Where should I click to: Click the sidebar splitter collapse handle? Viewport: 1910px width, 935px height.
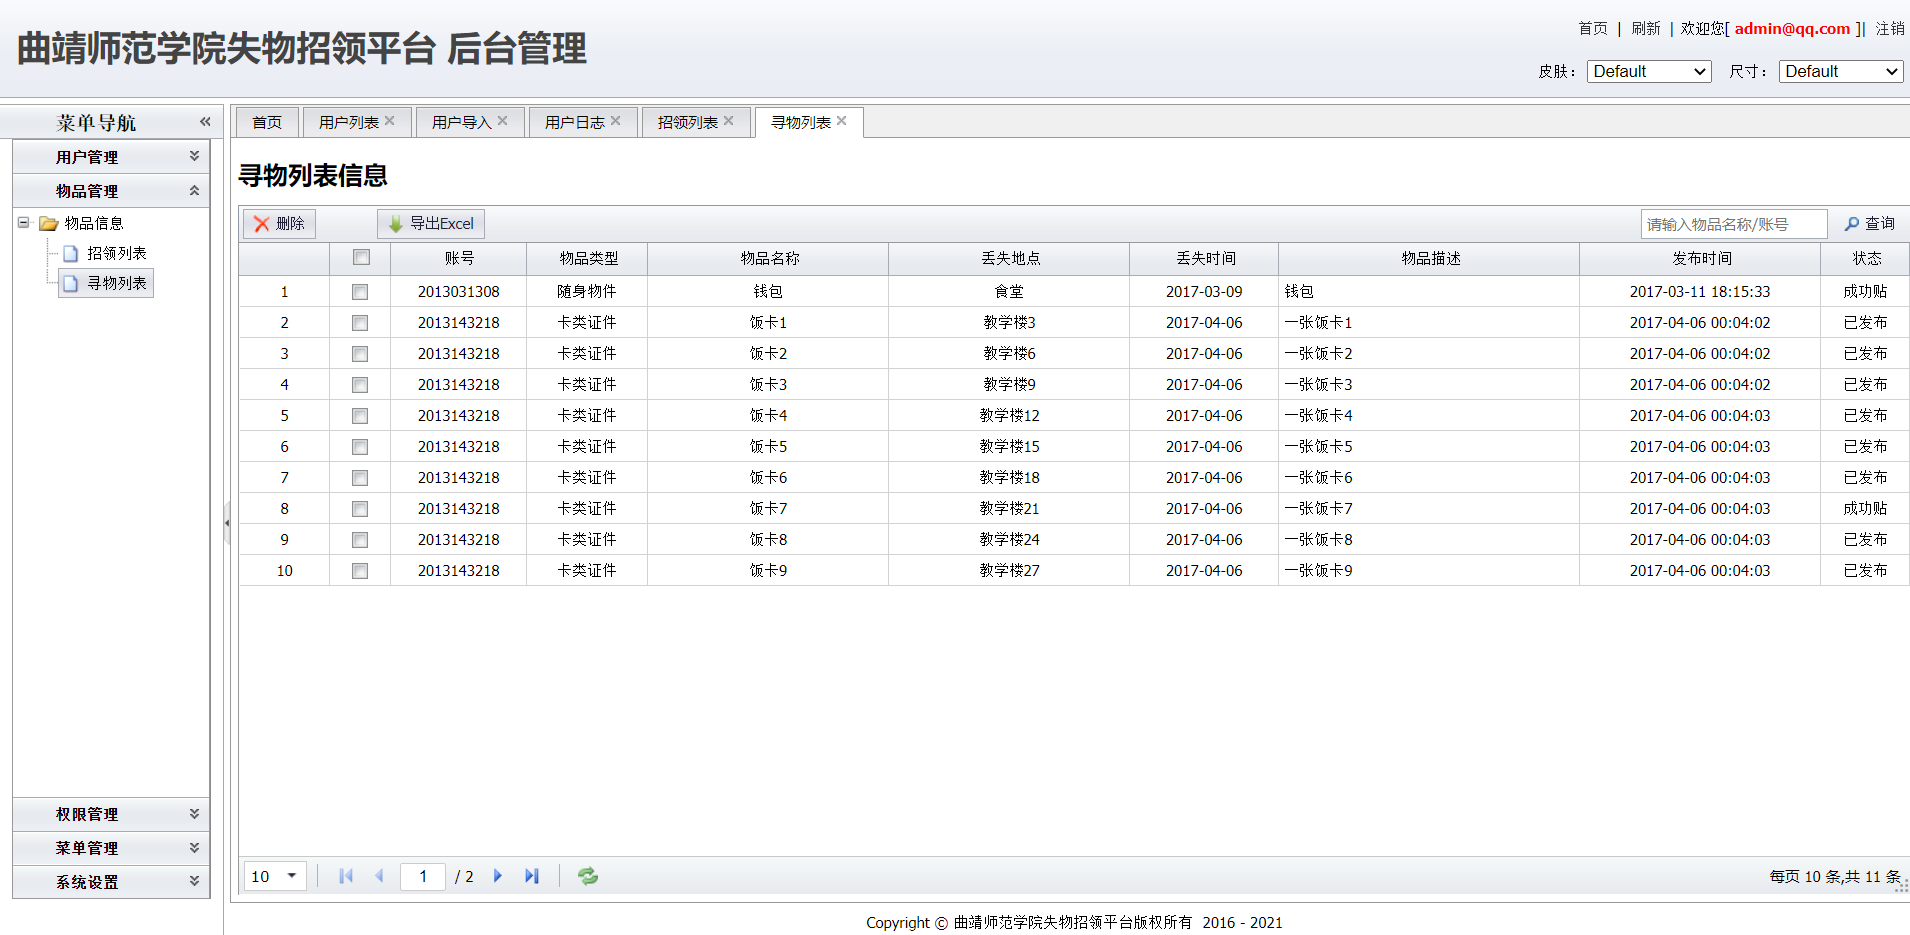[x=227, y=522]
